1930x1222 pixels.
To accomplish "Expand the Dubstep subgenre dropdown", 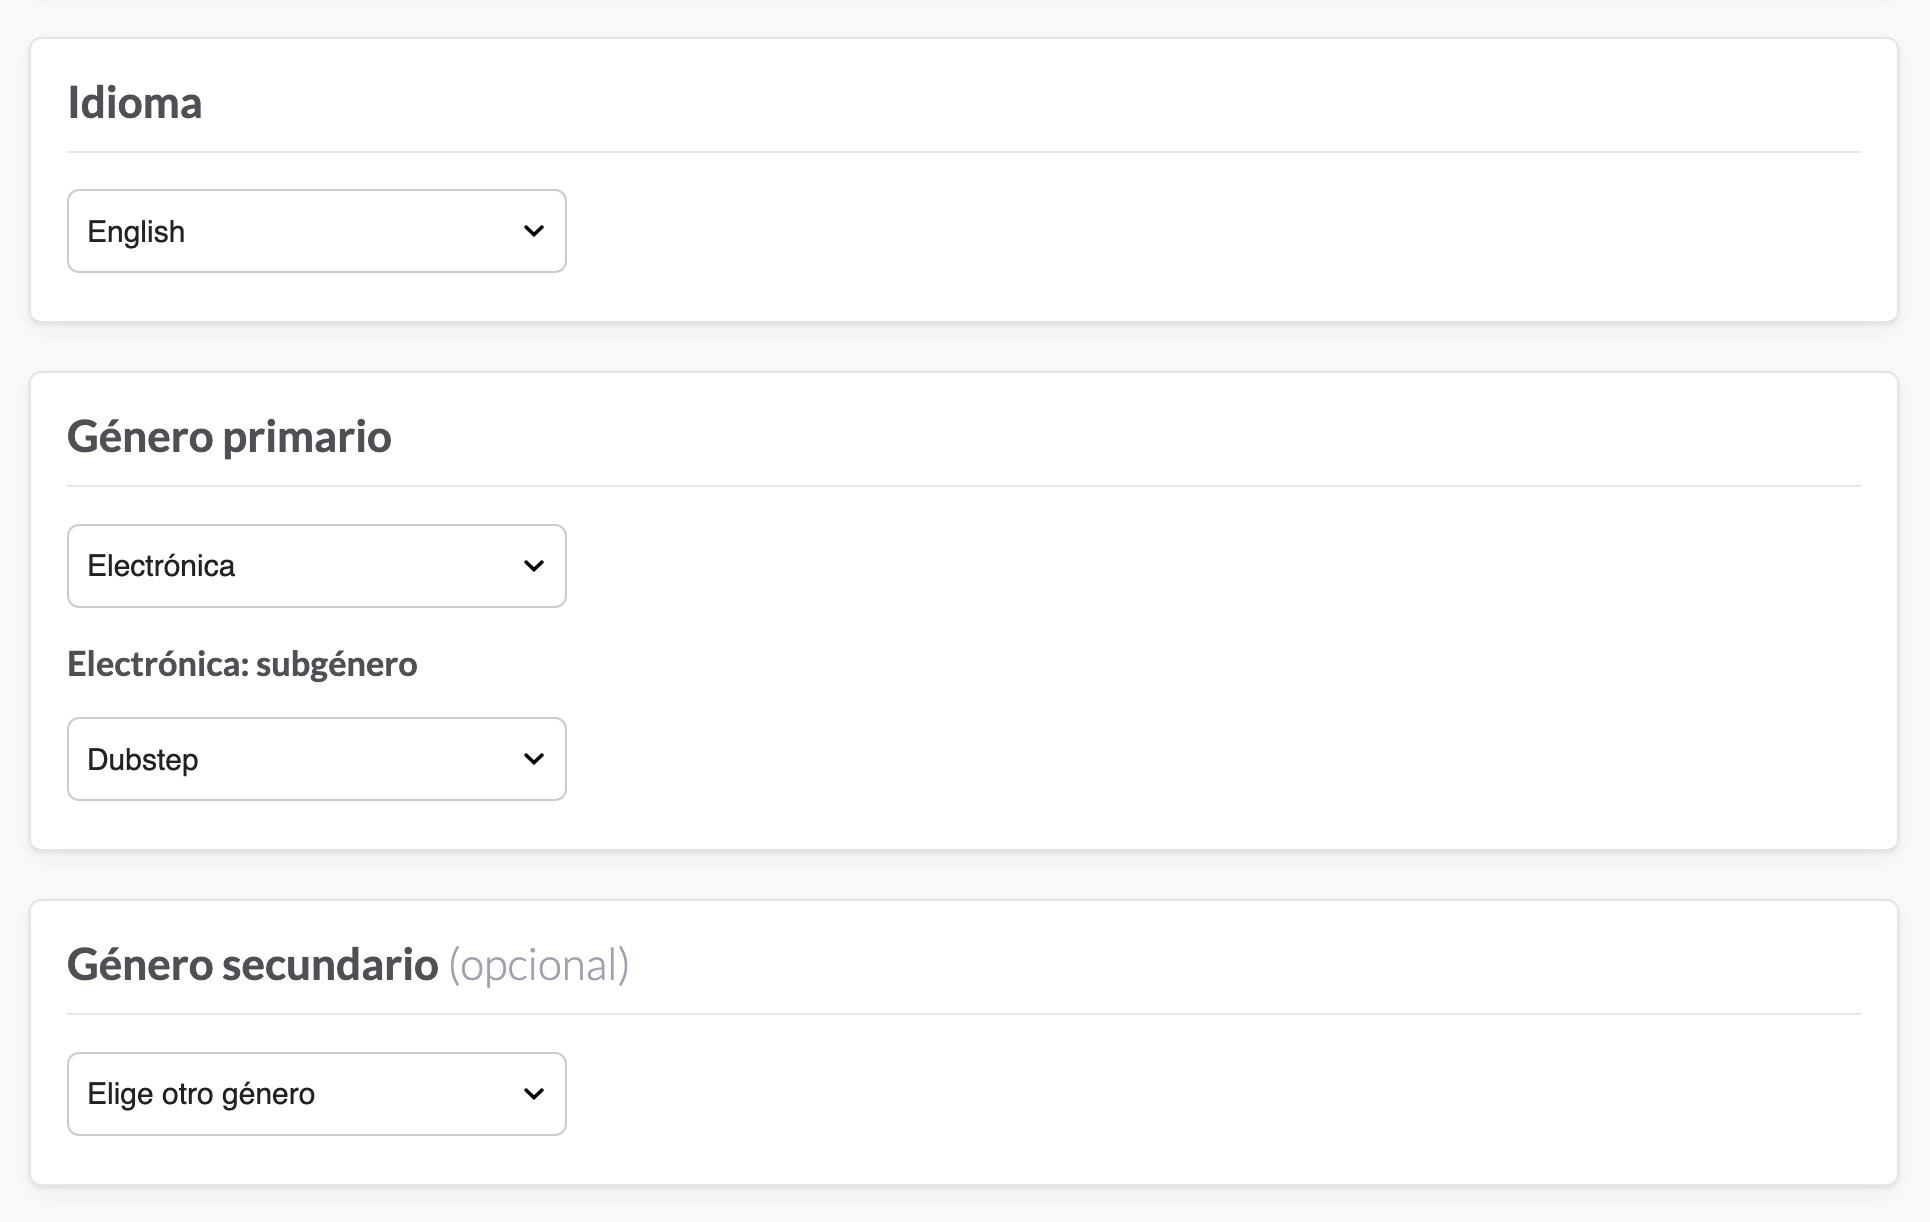I will [316, 759].
